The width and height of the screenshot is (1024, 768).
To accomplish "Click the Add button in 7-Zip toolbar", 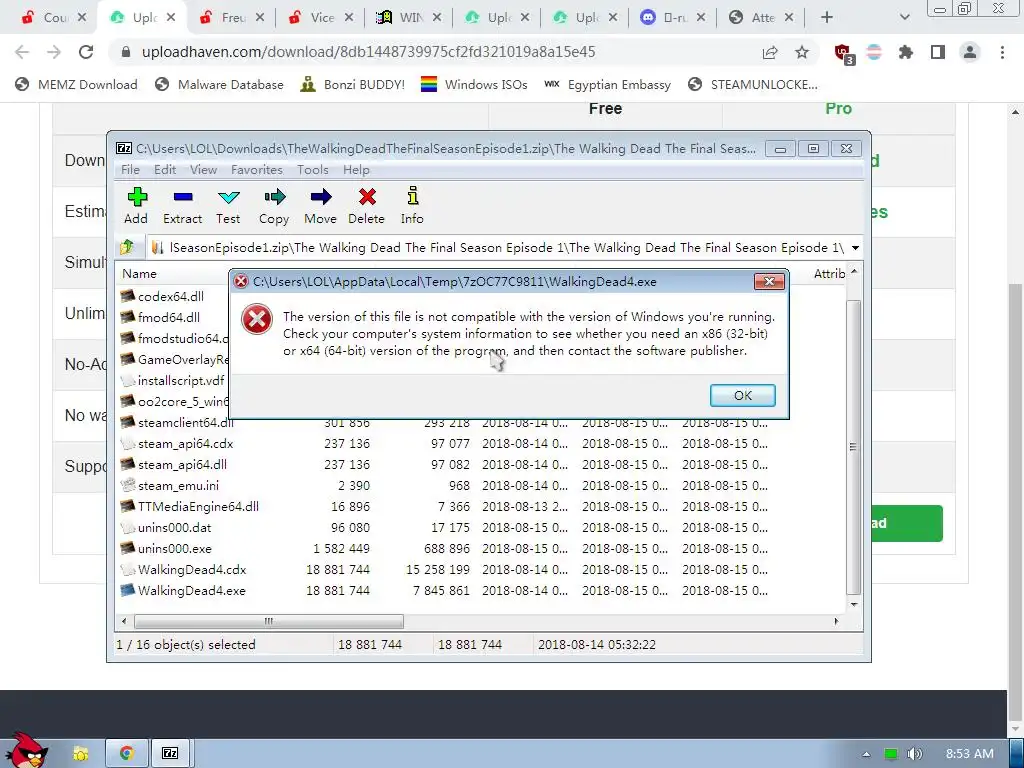I will point(136,206).
